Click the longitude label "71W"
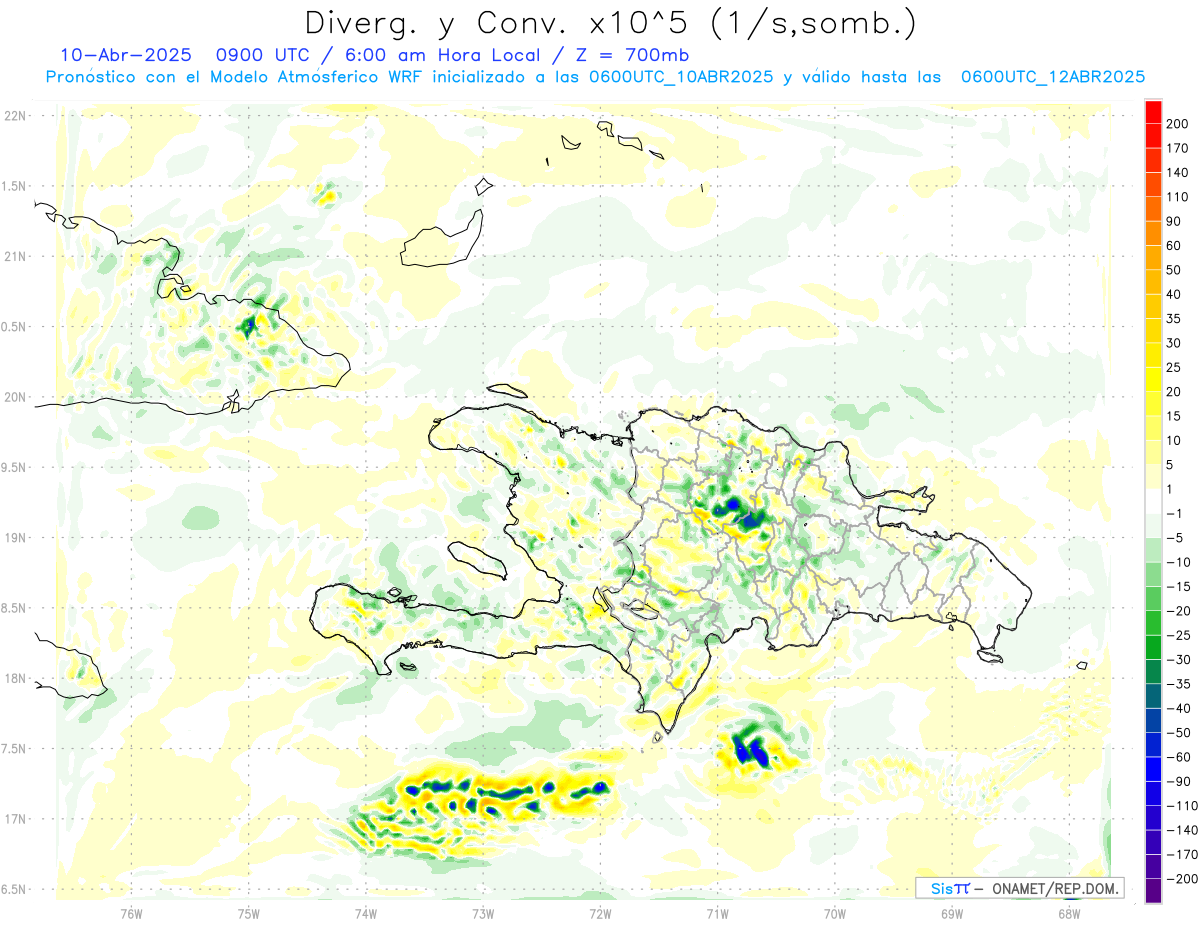 (x=717, y=914)
